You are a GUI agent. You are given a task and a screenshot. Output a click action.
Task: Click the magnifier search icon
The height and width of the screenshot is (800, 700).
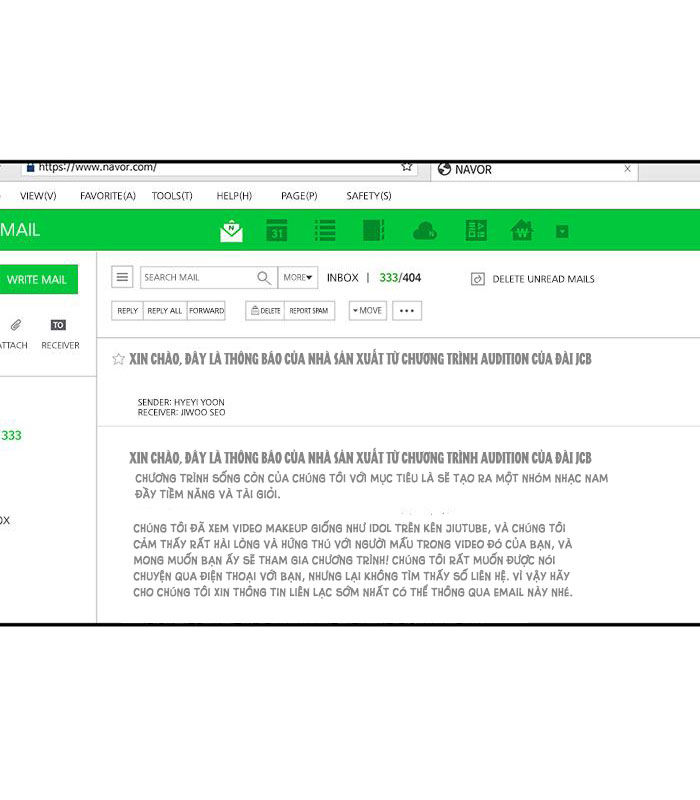coord(264,278)
